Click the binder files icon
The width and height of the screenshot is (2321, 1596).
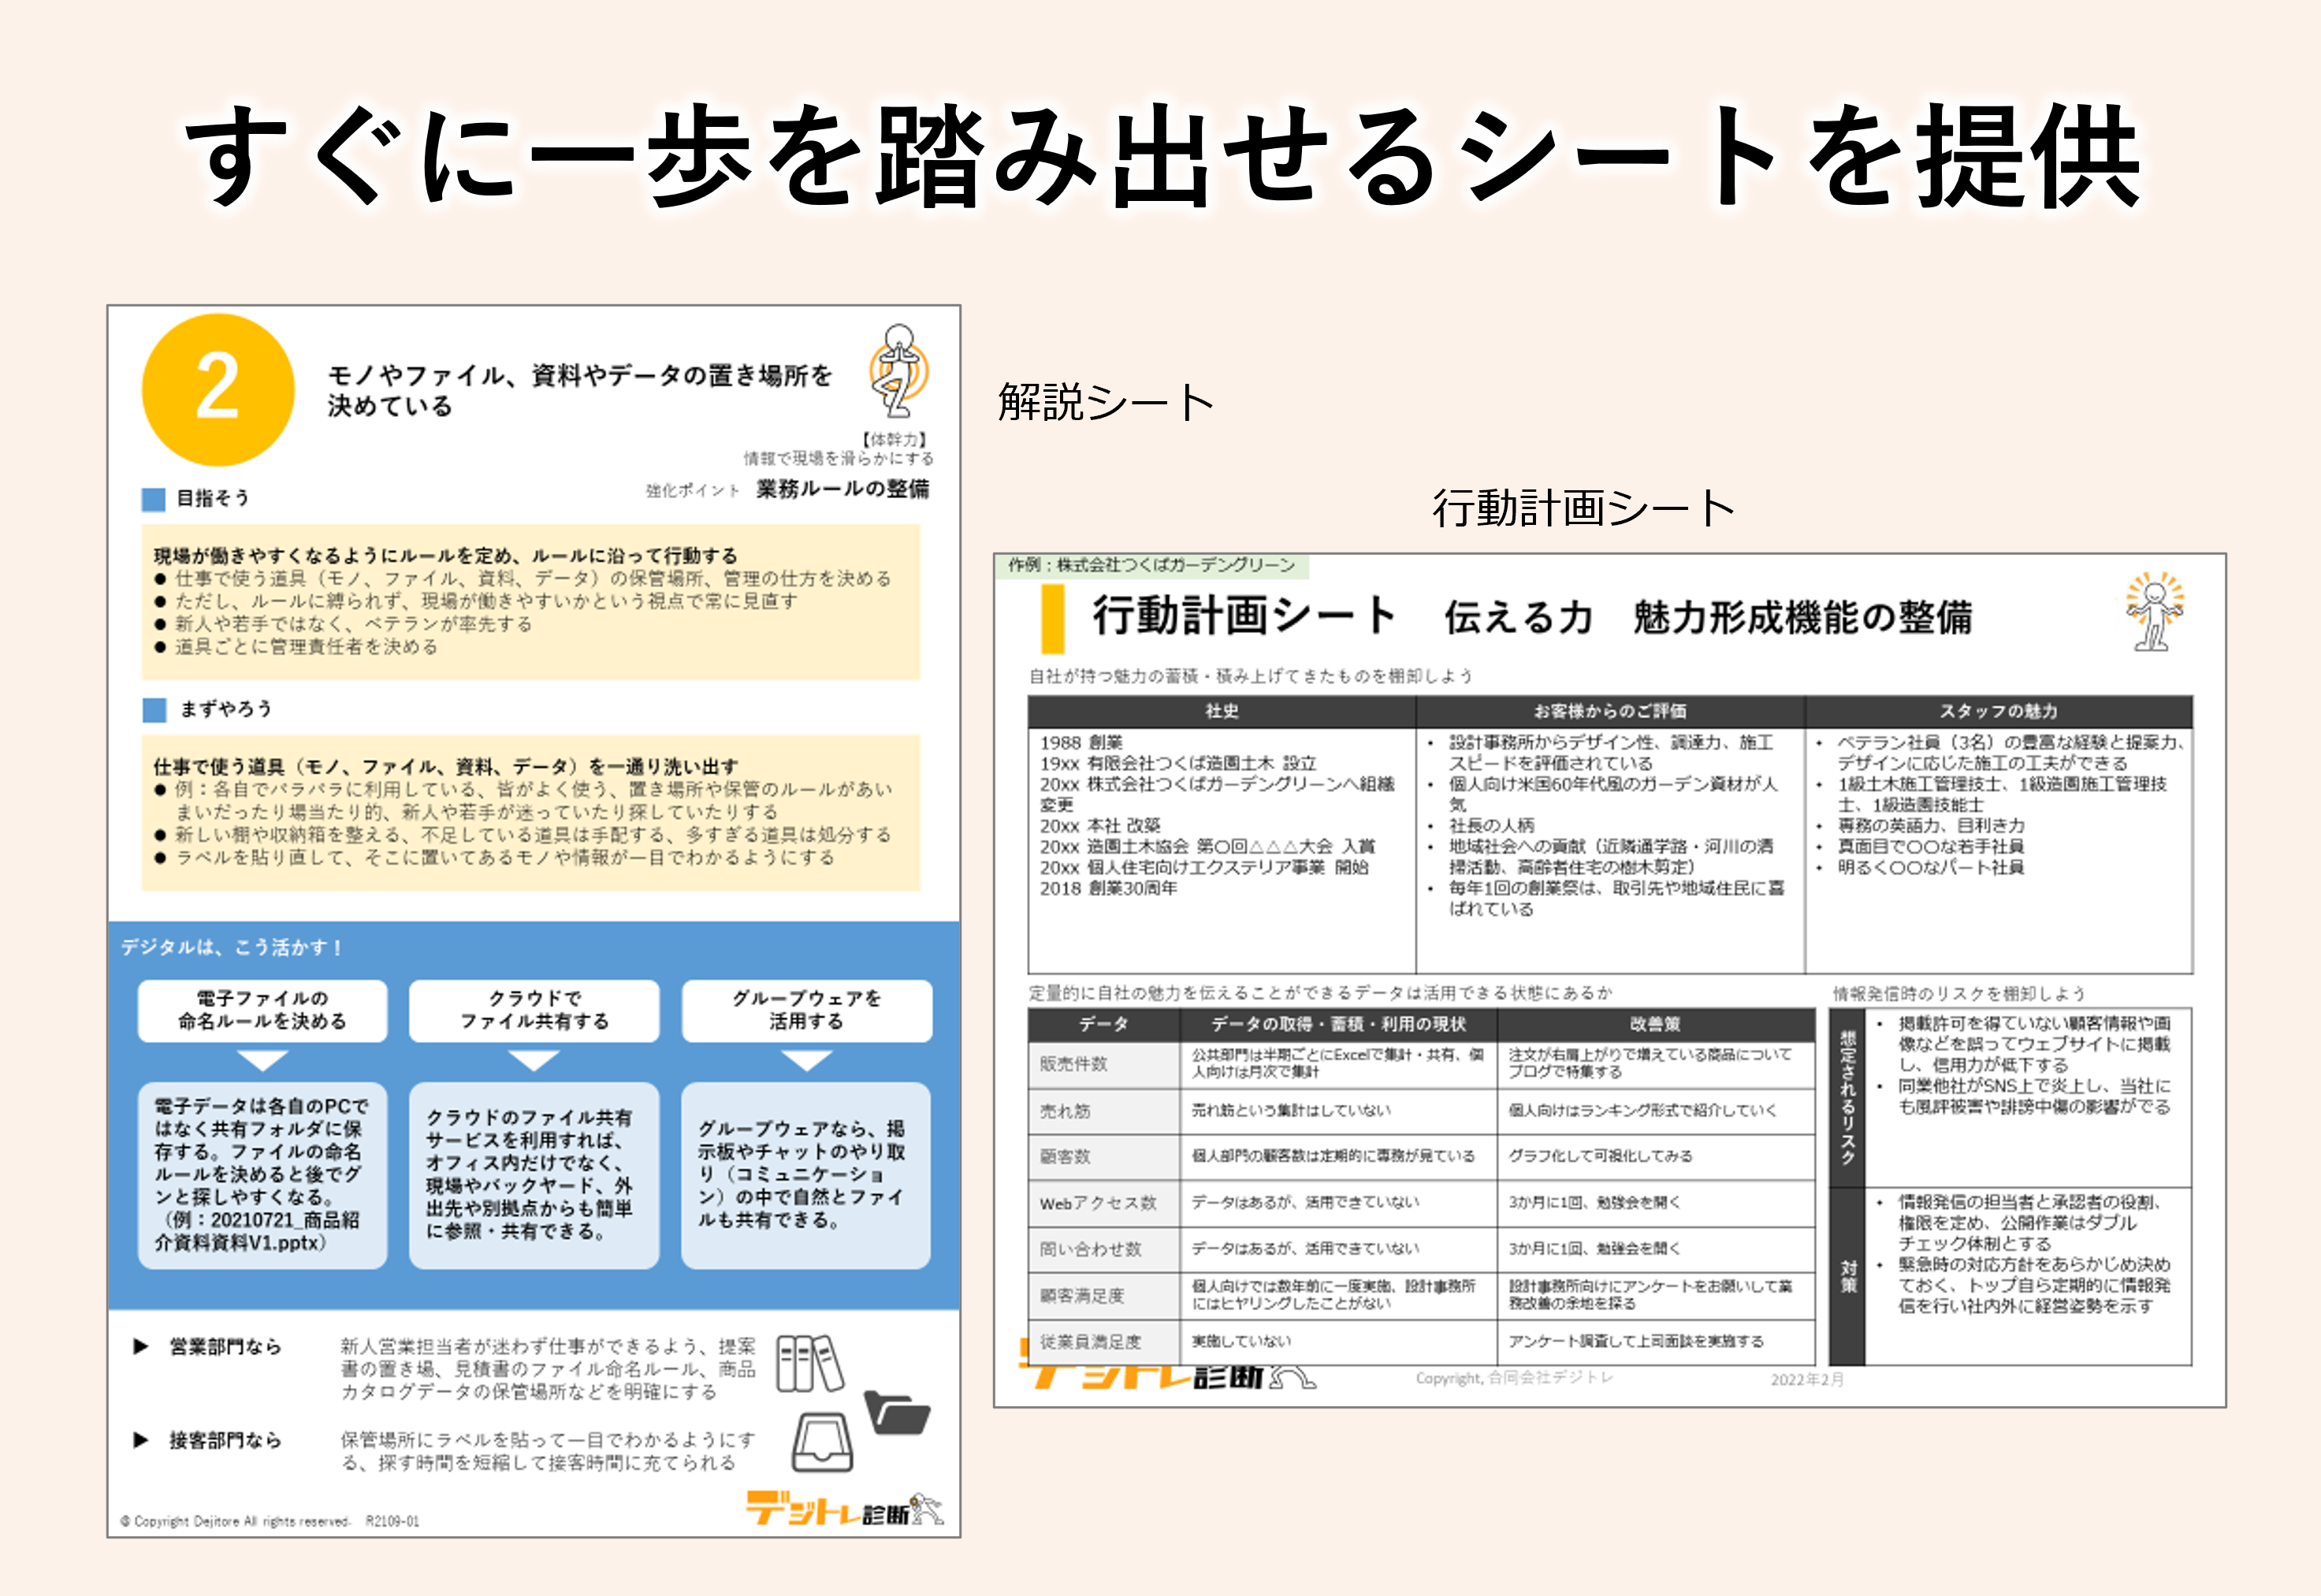click(x=809, y=1363)
